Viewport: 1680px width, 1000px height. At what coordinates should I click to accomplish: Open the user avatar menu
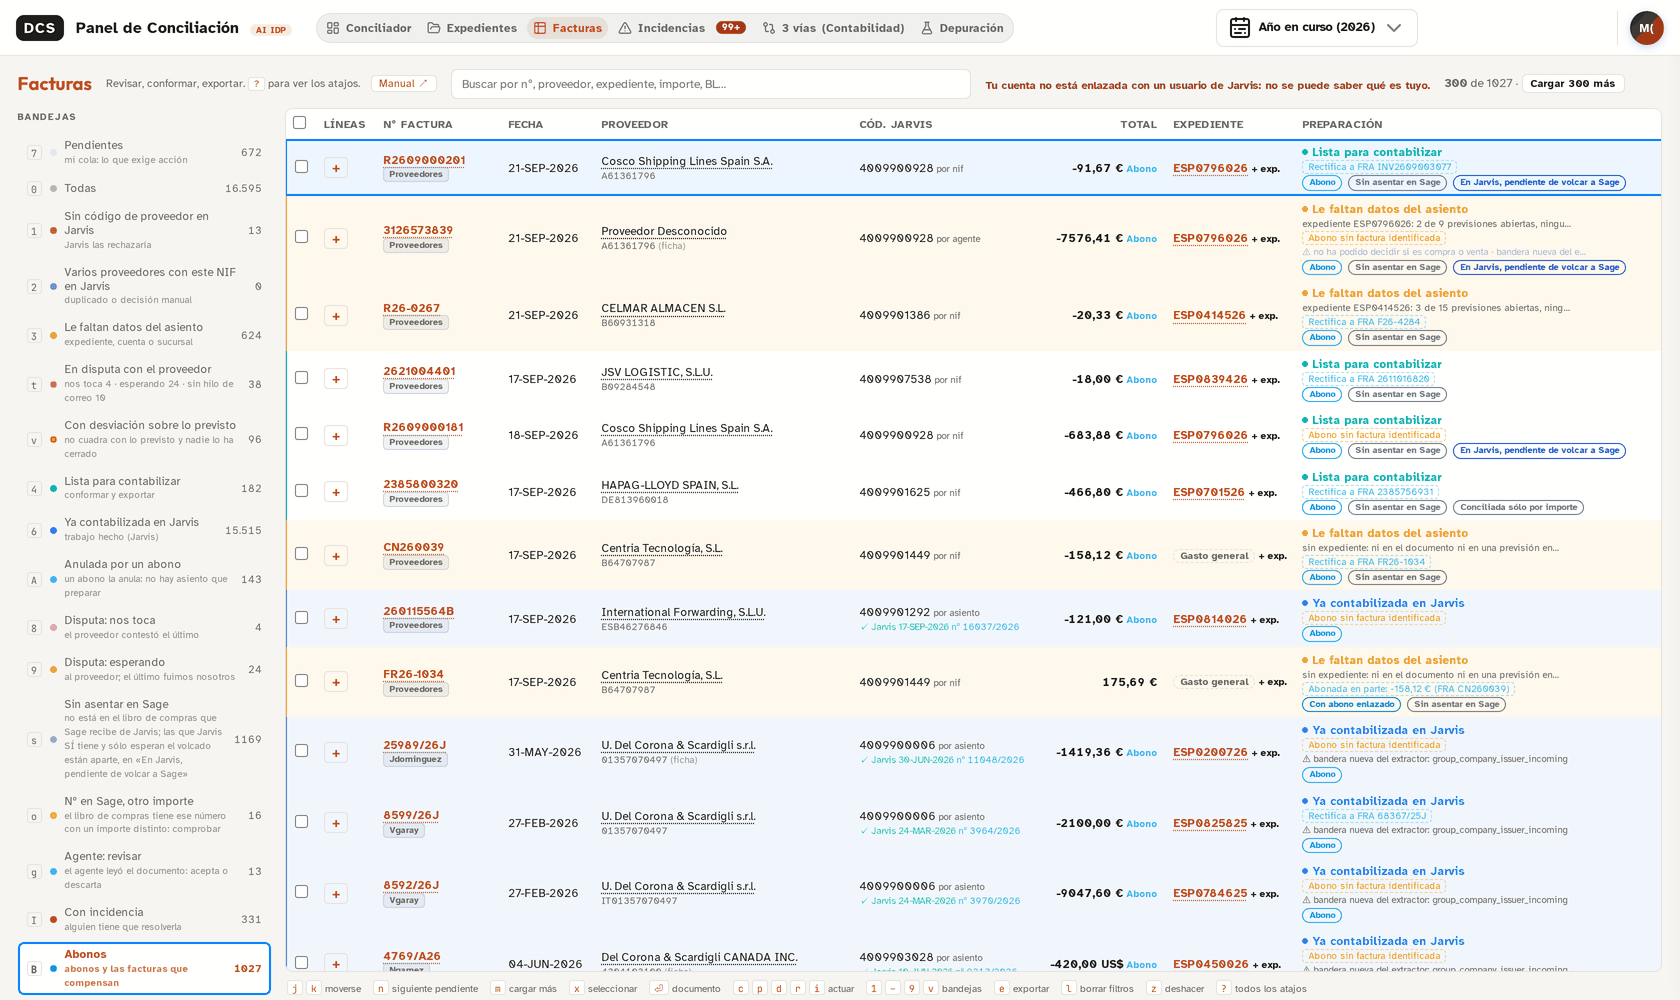pyautogui.click(x=1646, y=28)
